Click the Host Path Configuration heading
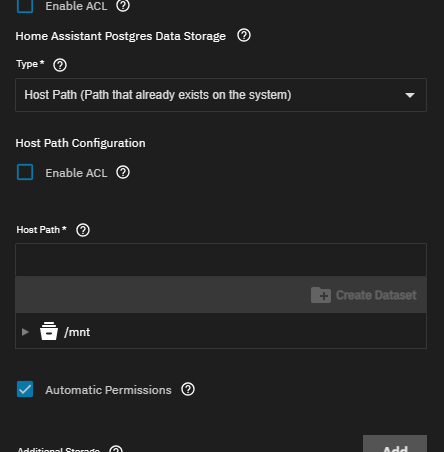Image resolution: width=444 pixels, height=452 pixels. 80,143
